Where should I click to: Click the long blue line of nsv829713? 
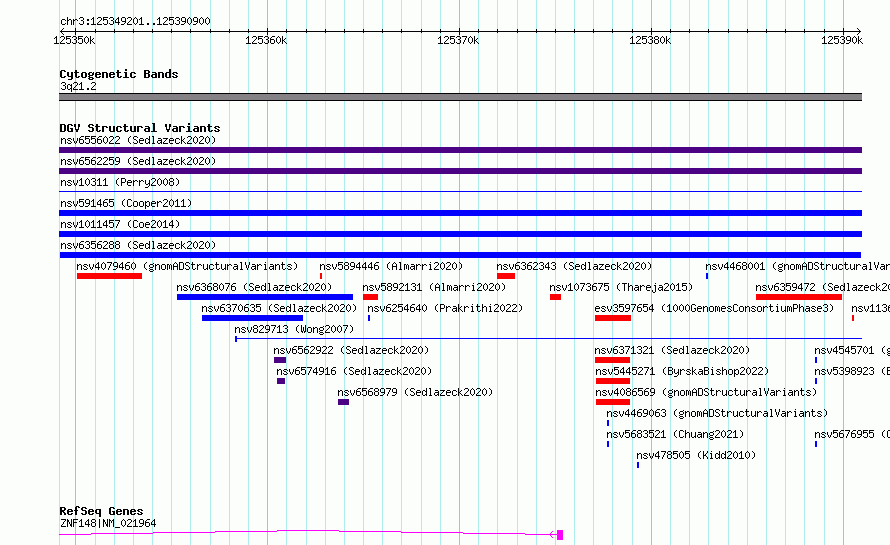click(x=548, y=339)
